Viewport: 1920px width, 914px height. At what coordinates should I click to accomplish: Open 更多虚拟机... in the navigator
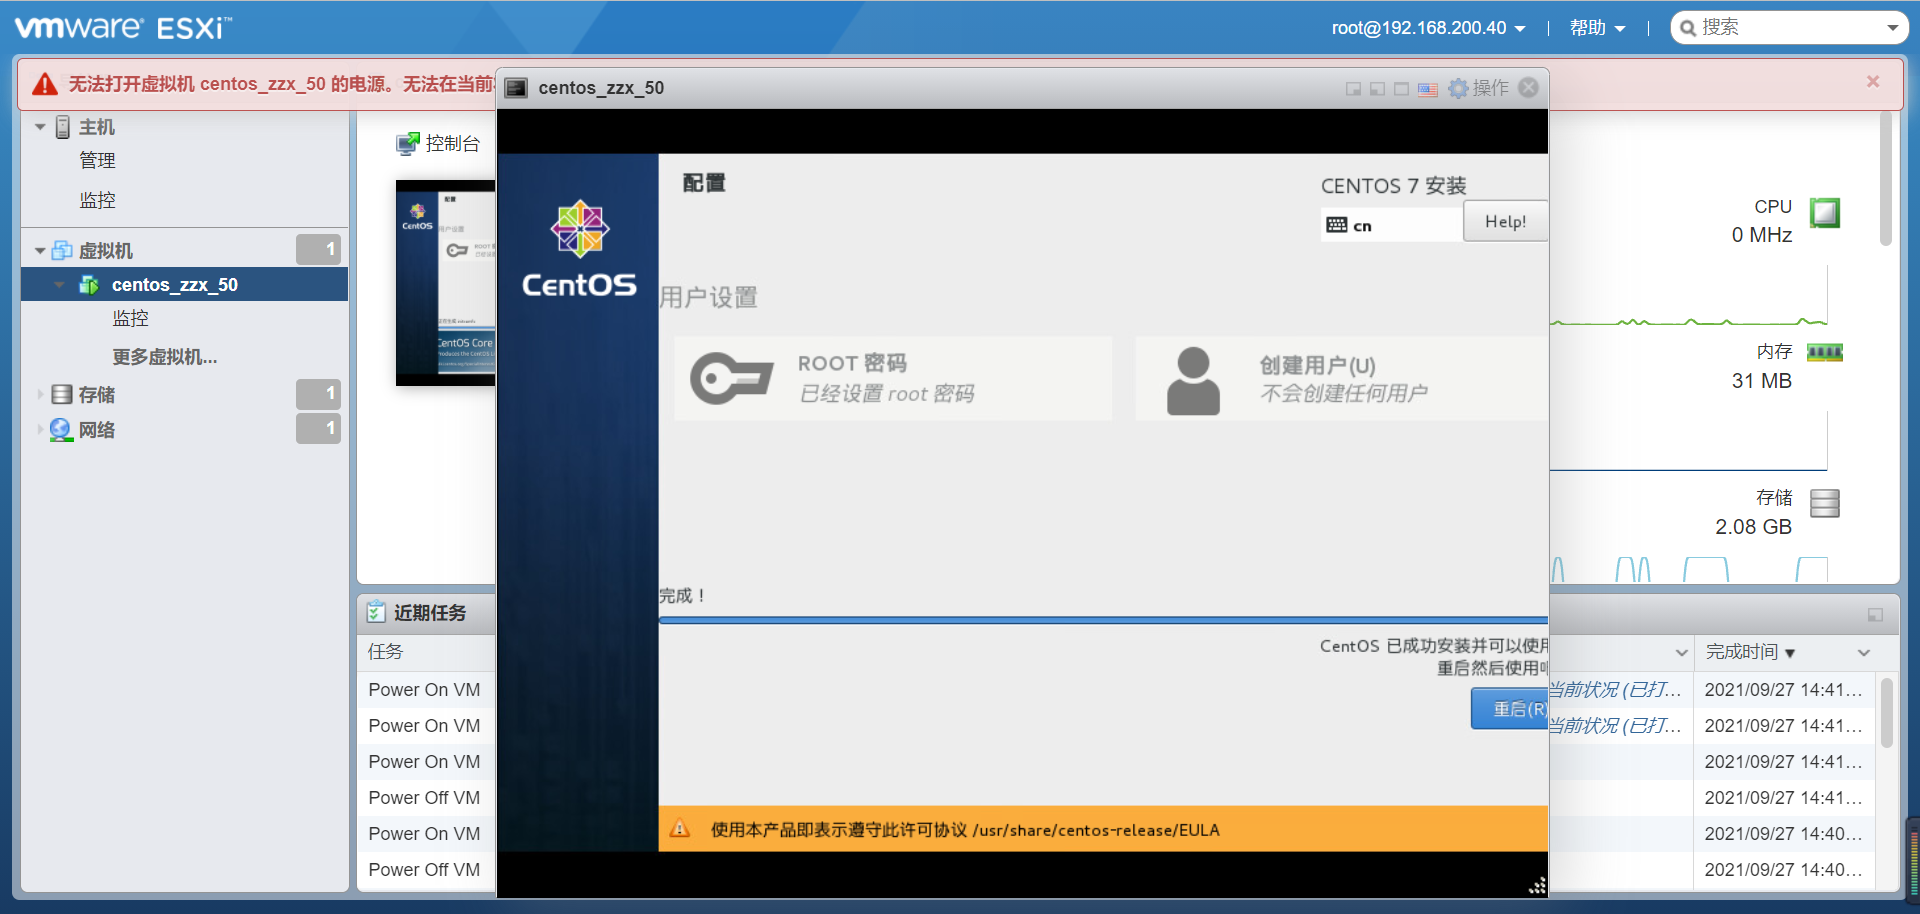(165, 357)
